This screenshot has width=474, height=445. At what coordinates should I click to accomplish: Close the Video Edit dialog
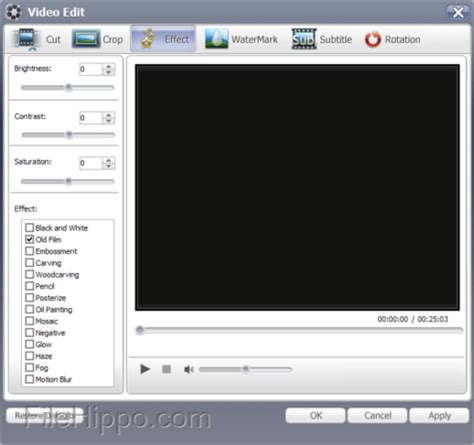click(x=458, y=13)
